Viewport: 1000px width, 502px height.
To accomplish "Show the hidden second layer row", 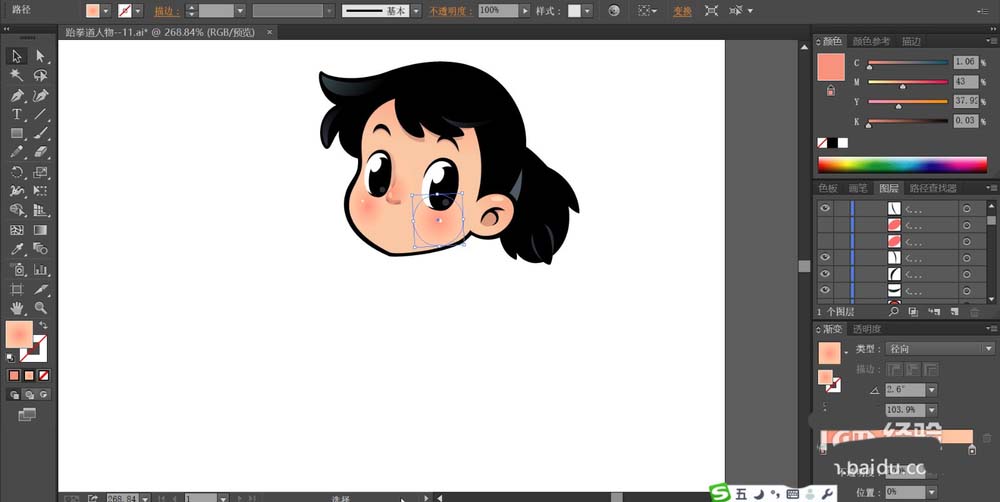I will point(825,225).
